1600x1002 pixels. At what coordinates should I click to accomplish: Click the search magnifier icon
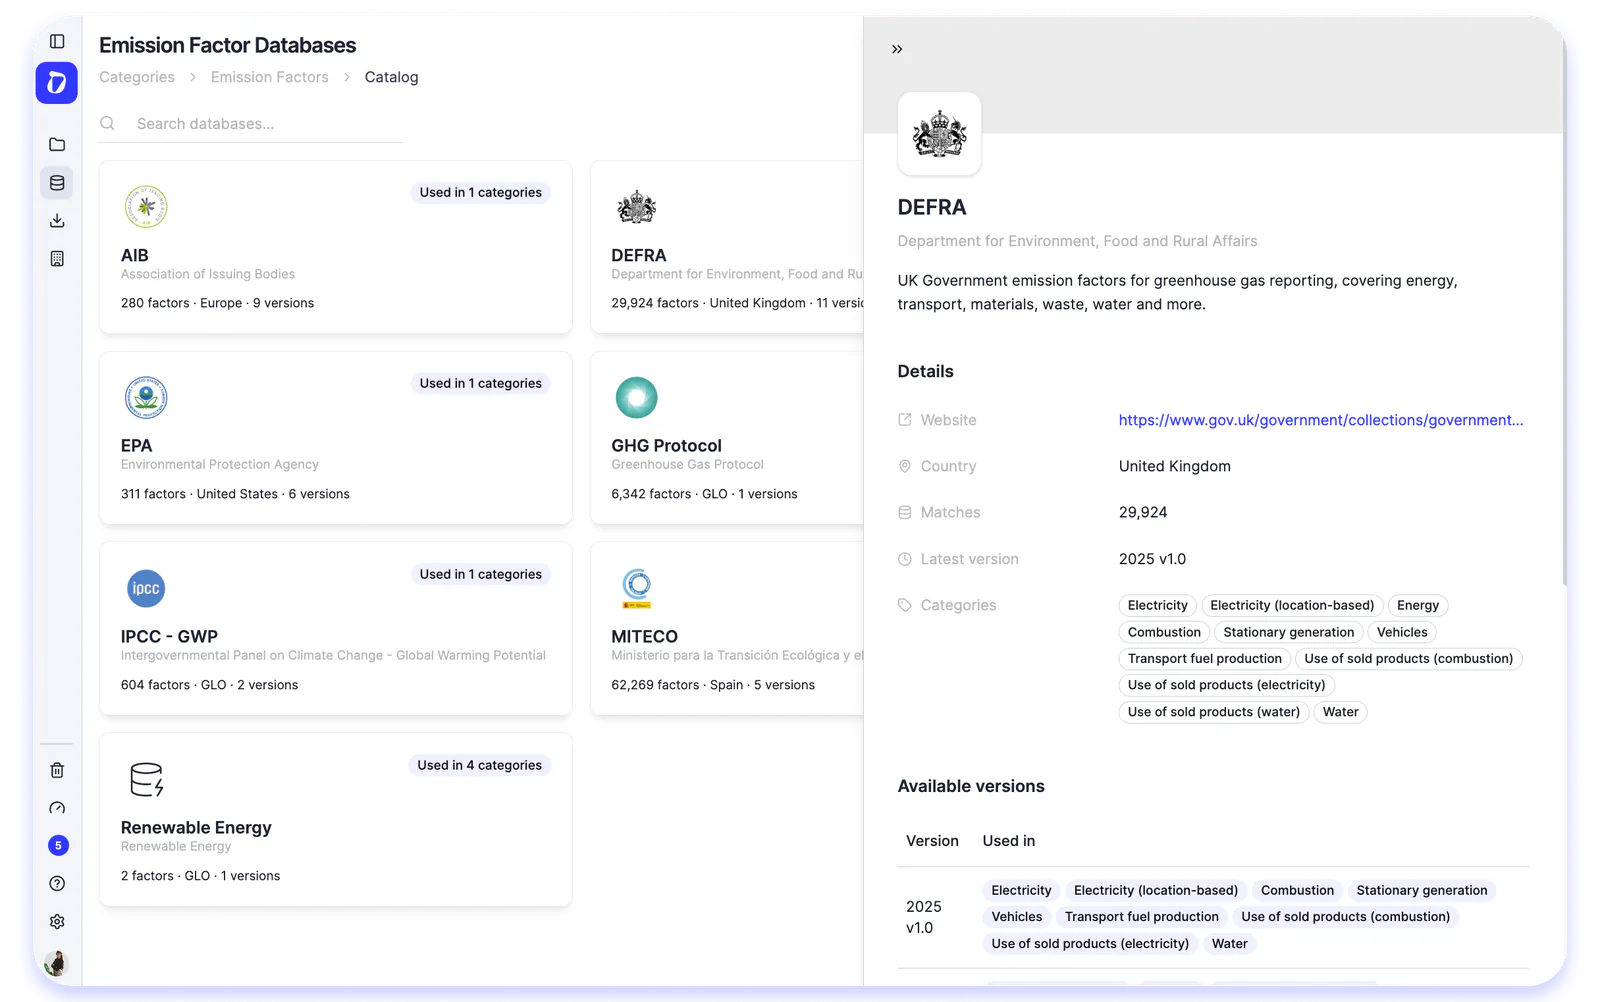tap(108, 124)
